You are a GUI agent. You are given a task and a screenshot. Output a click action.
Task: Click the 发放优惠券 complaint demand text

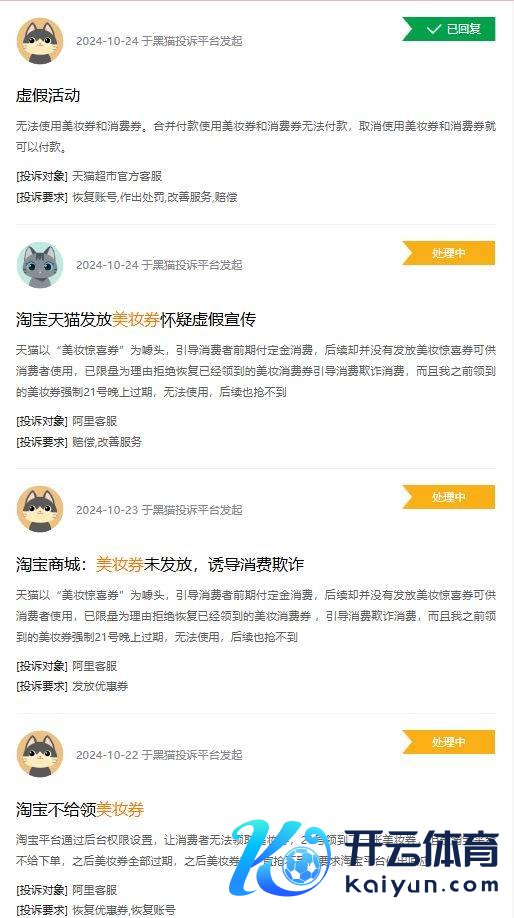(x=100, y=686)
